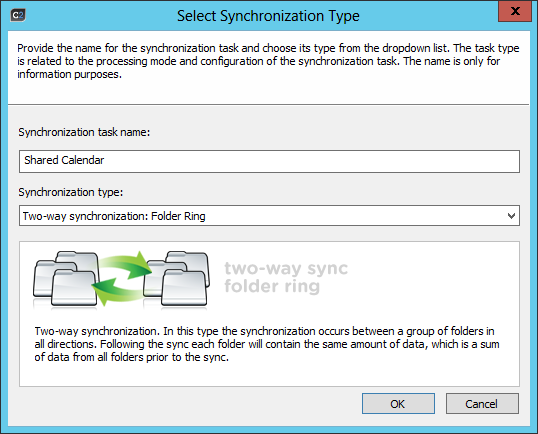Dismiss the dialog with Cancel

[482, 404]
